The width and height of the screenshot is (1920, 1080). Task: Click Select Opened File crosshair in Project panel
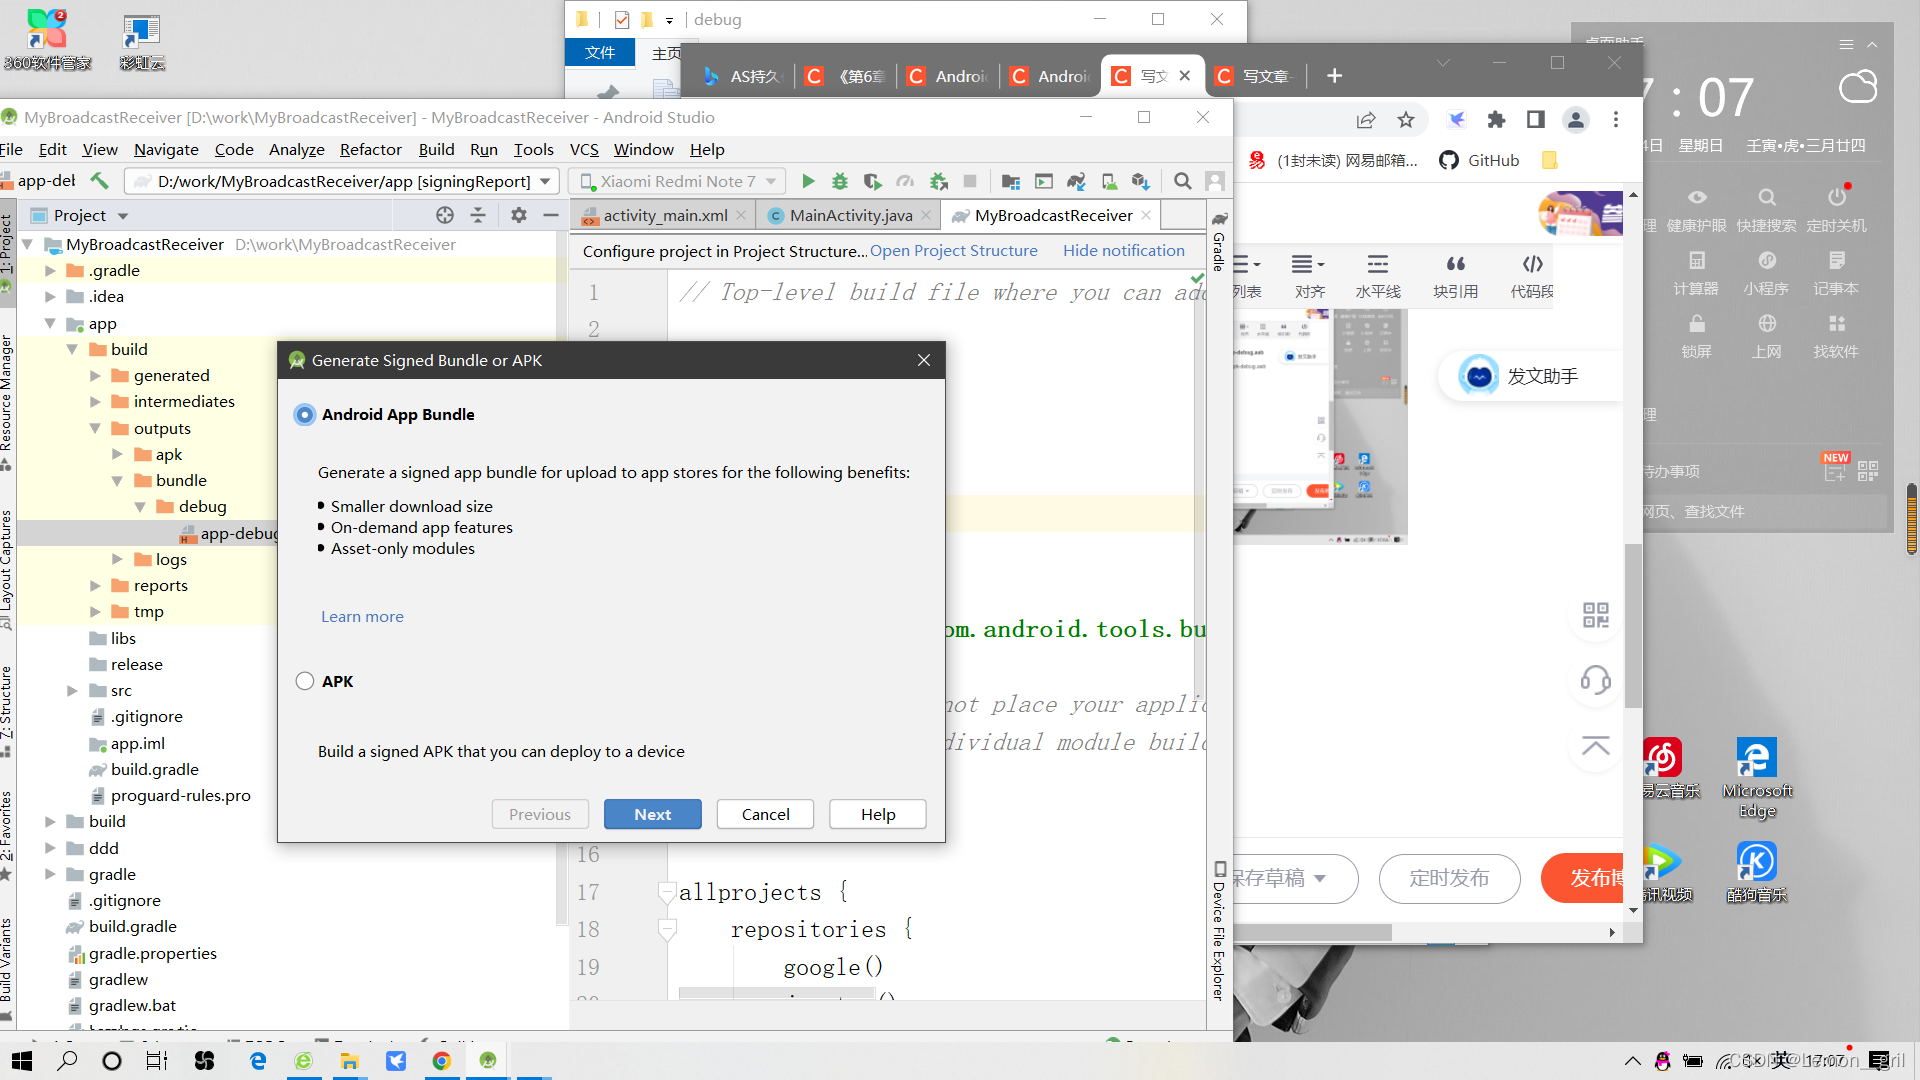pyautogui.click(x=444, y=214)
